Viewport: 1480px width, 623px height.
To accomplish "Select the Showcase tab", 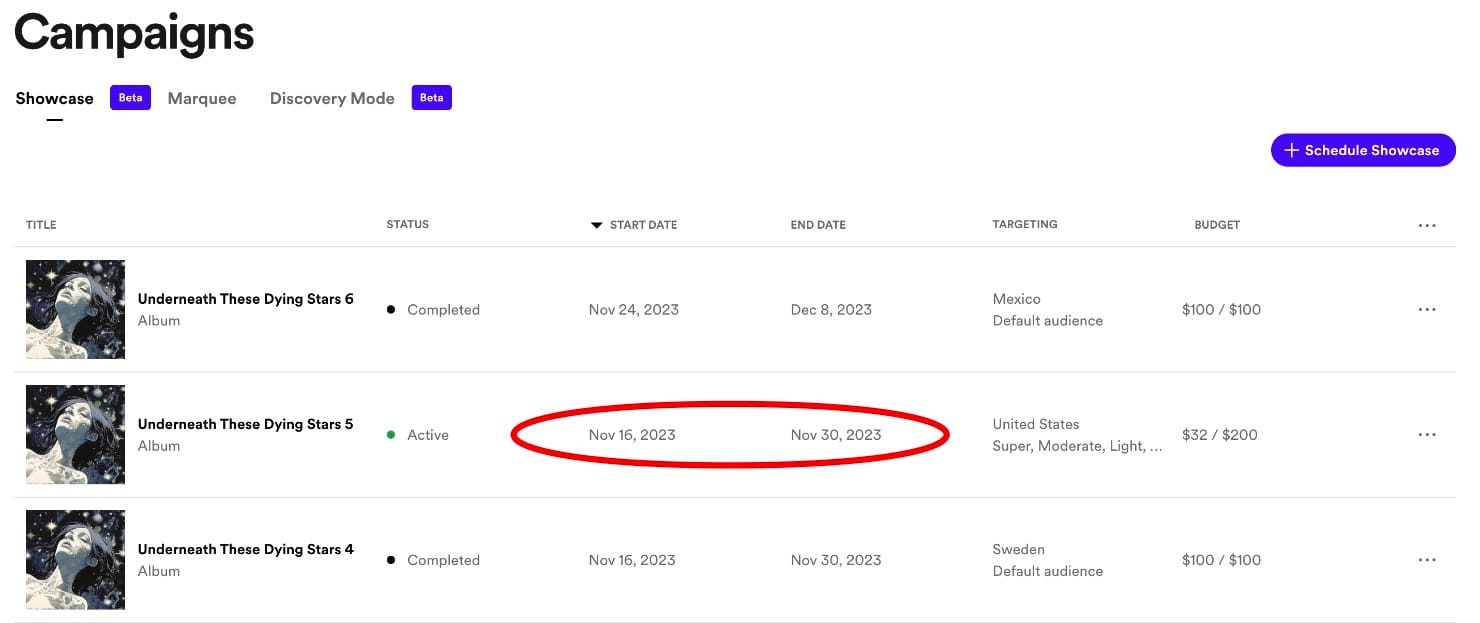I will point(55,98).
